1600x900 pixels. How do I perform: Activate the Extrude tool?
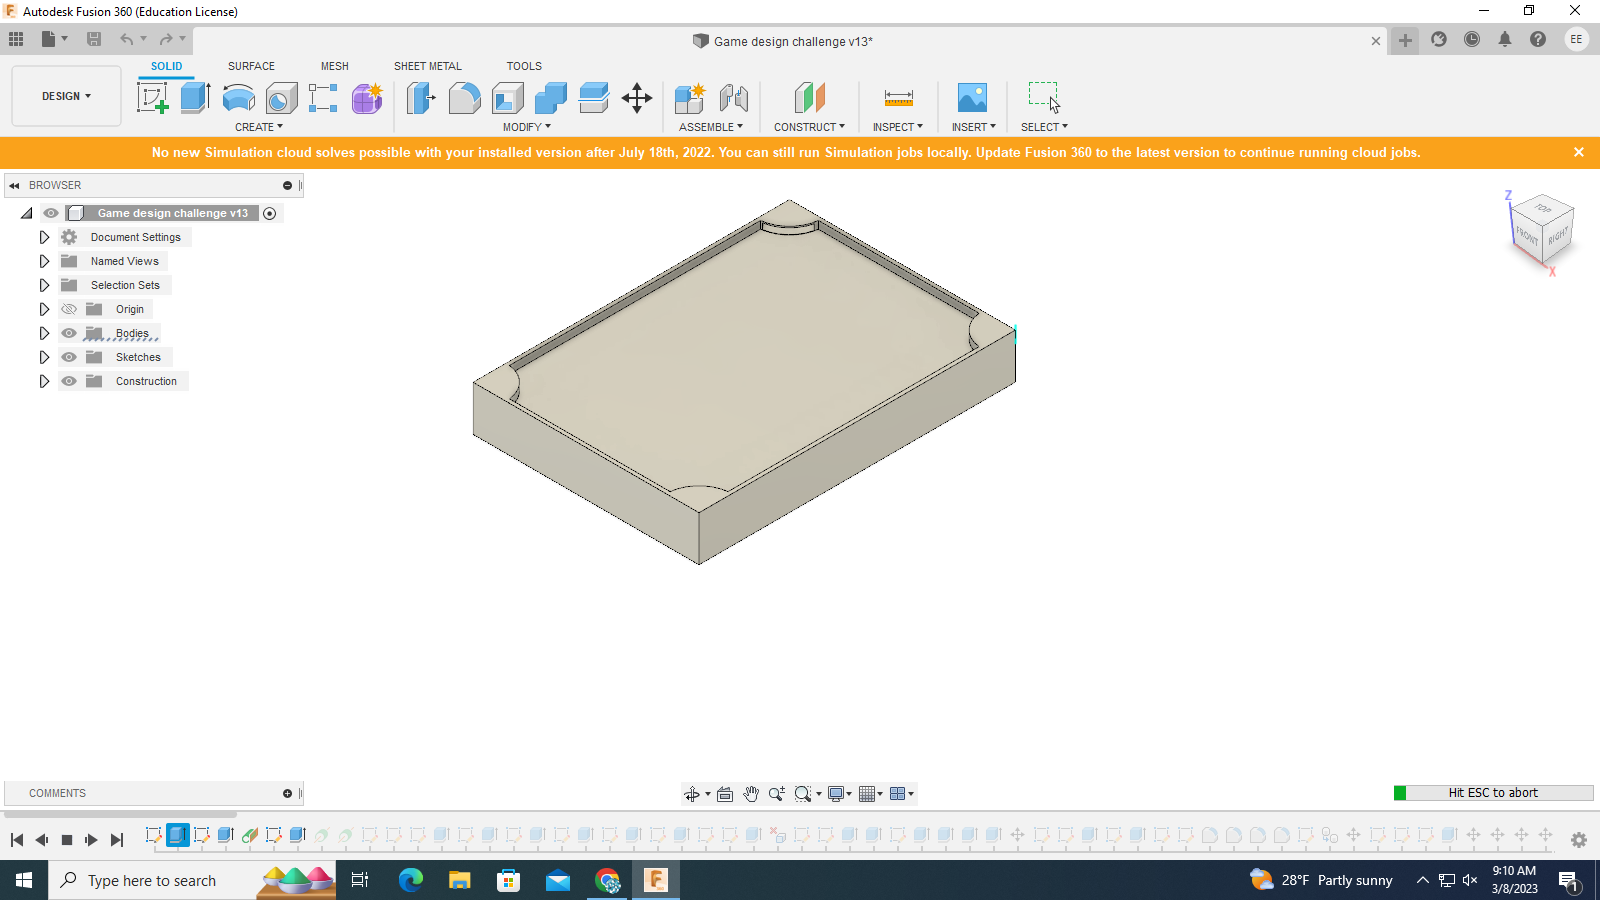193,97
